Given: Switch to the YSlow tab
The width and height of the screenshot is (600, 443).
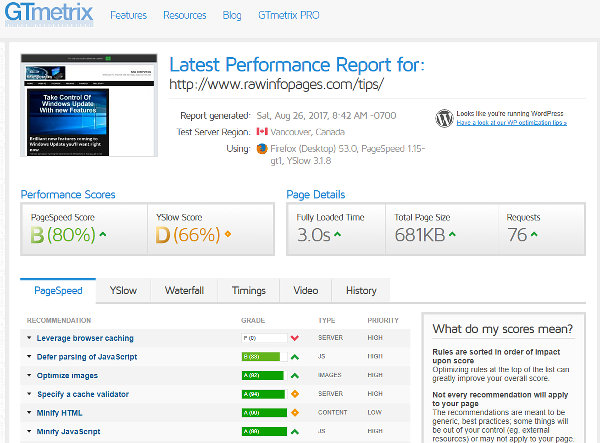Looking at the screenshot, I should click(123, 291).
